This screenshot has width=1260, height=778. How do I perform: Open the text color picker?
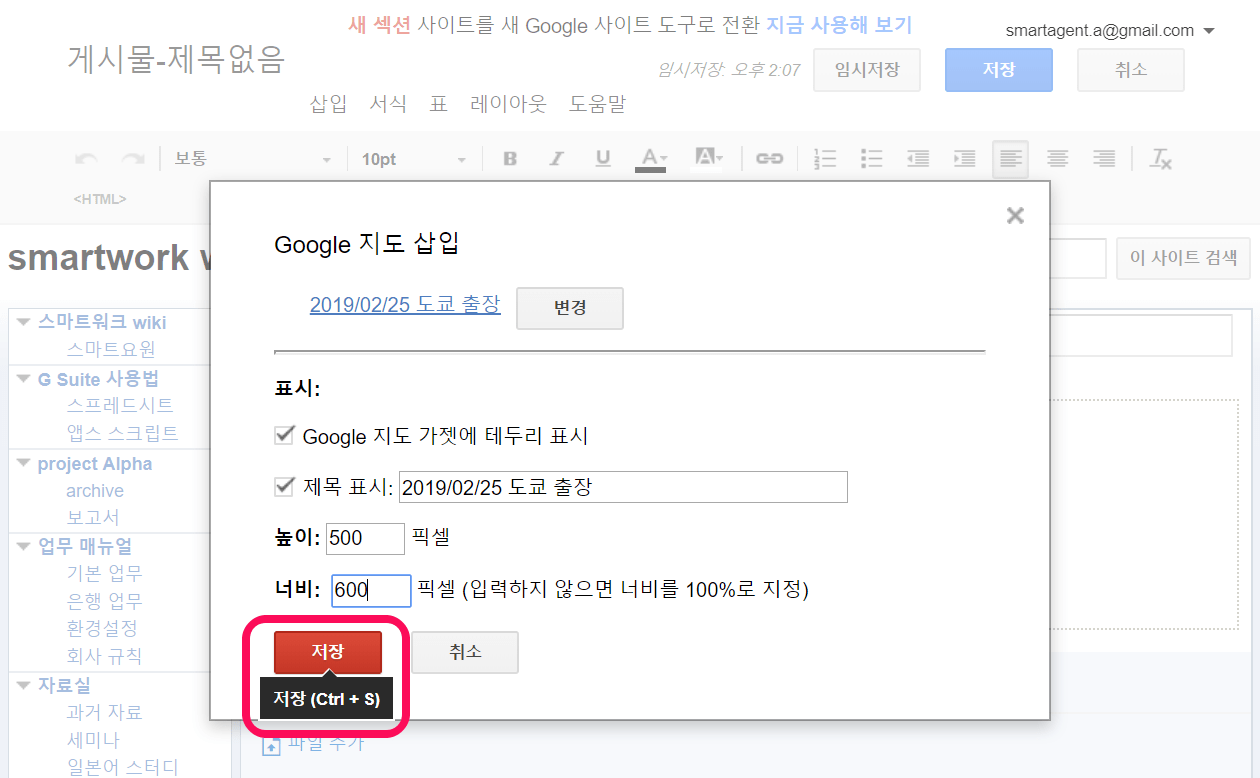pos(651,158)
